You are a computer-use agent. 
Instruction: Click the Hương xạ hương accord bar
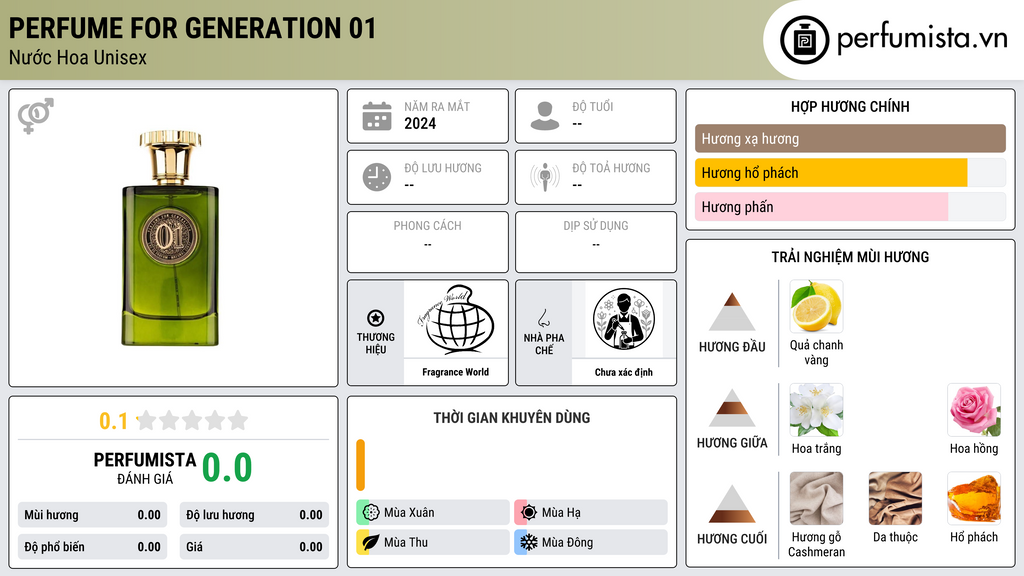(850, 138)
